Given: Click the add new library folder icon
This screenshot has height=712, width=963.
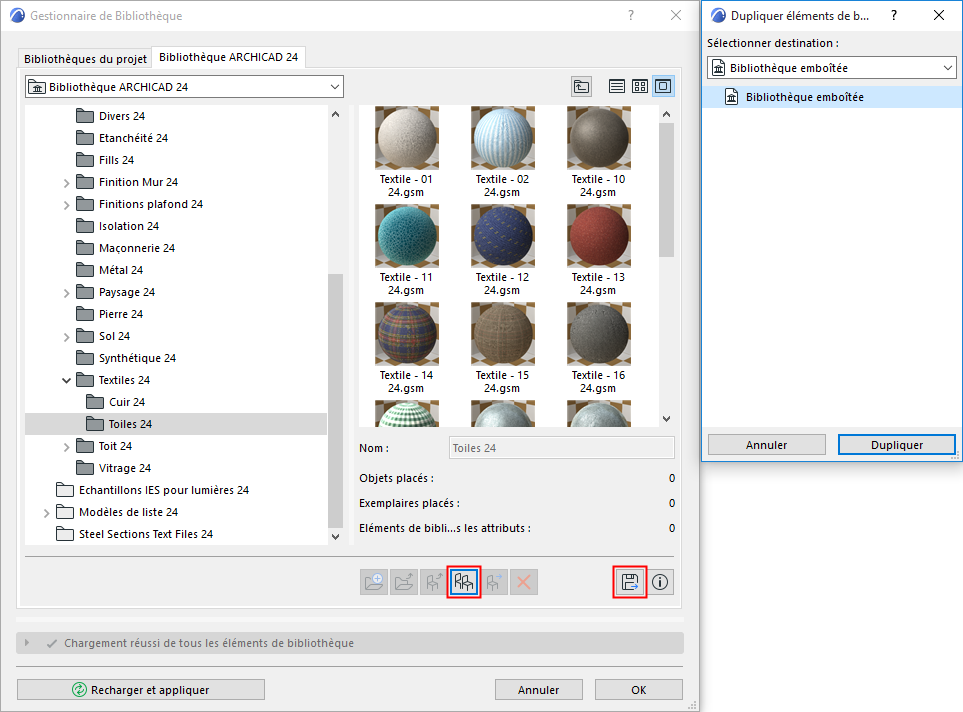Looking at the screenshot, I should 373,581.
